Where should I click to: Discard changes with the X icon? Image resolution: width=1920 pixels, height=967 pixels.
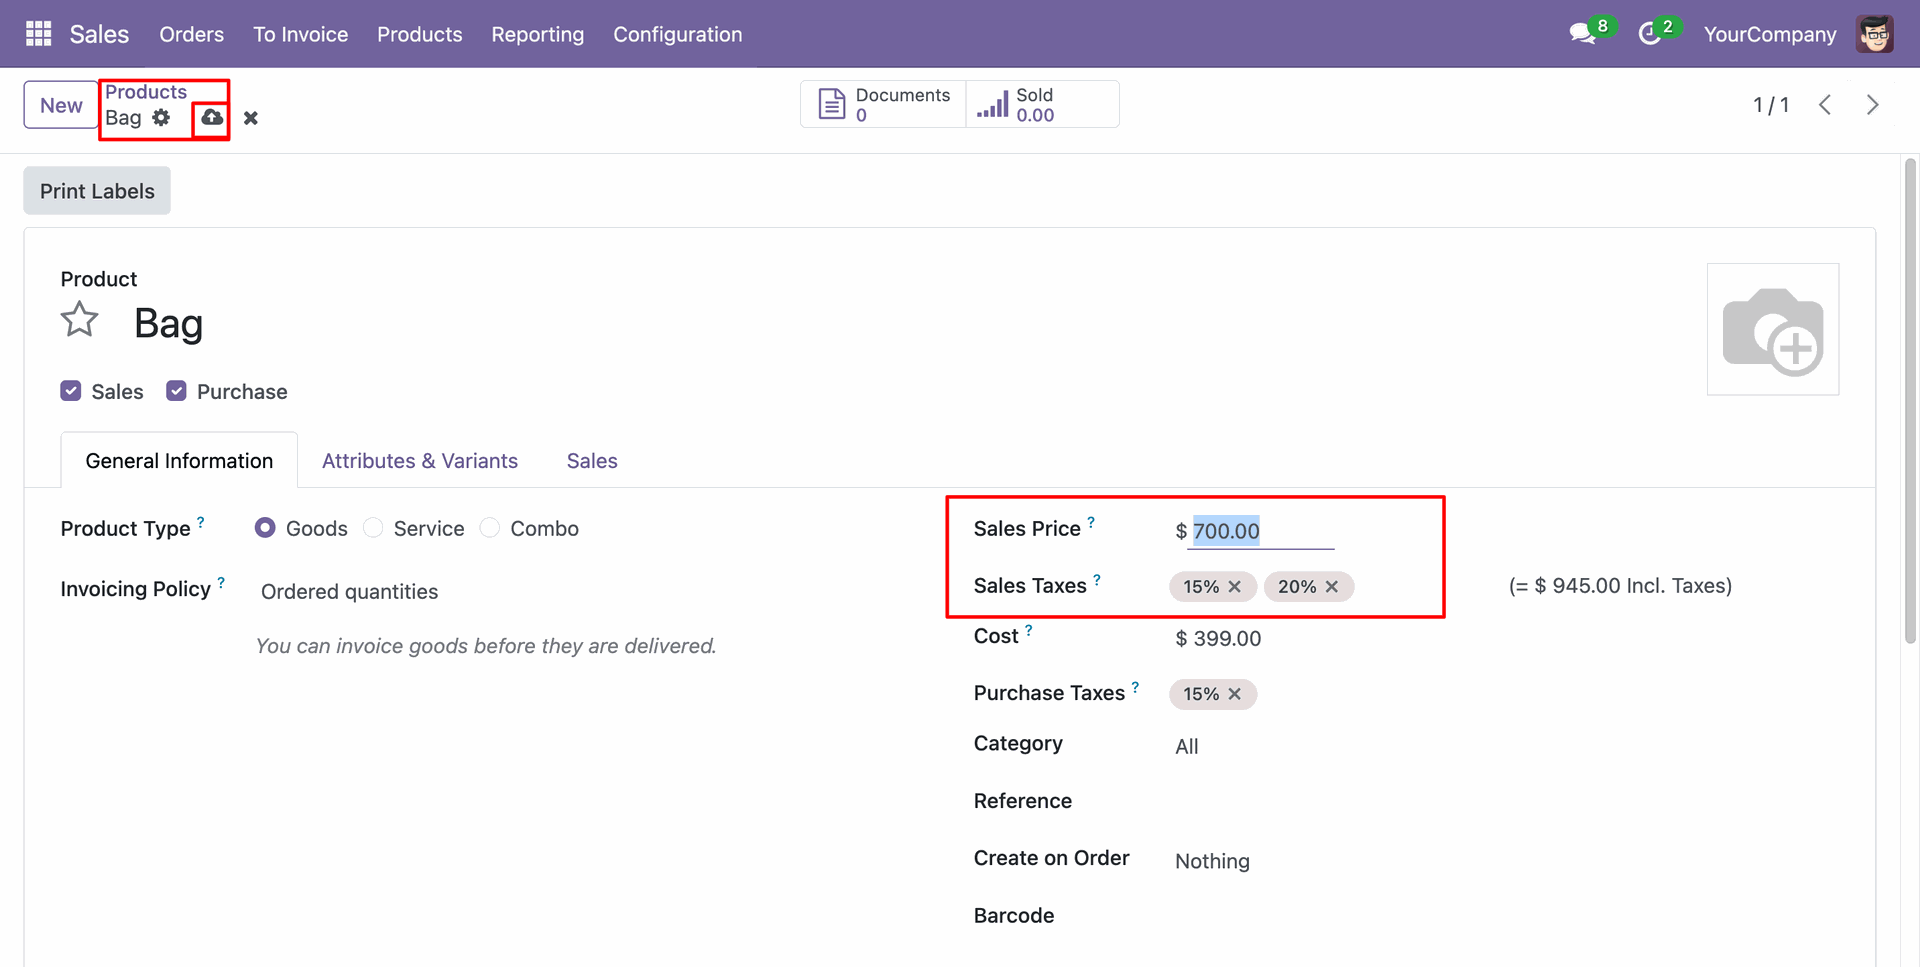click(x=251, y=118)
